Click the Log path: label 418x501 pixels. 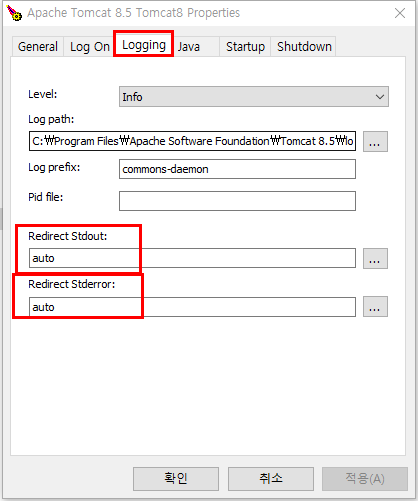51,119
